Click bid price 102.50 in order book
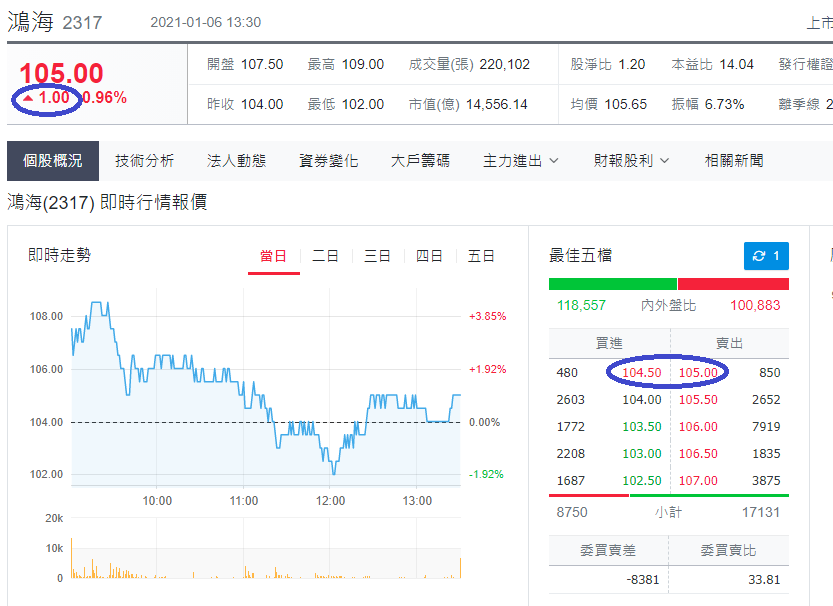The width and height of the screenshot is (833, 606). tap(642, 481)
